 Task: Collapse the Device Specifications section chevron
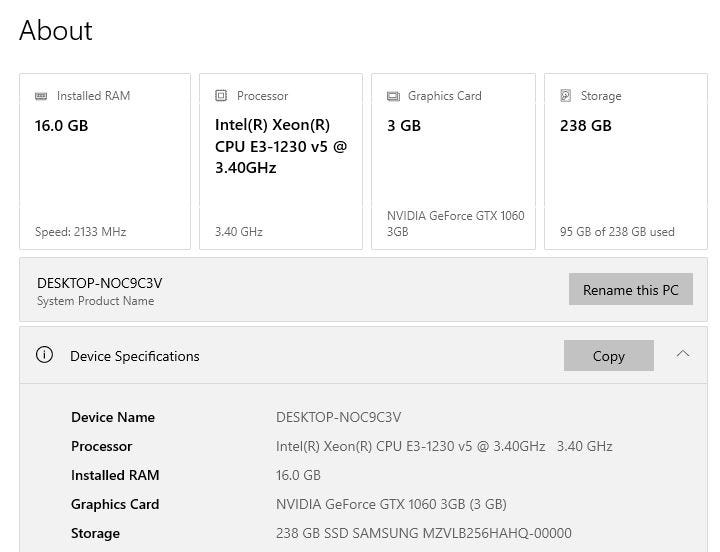[x=683, y=354]
